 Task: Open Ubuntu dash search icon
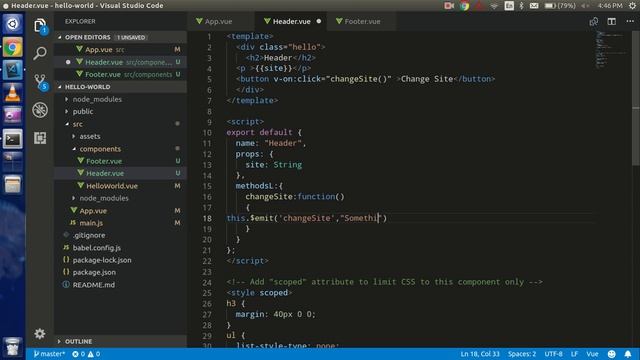(13, 24)
